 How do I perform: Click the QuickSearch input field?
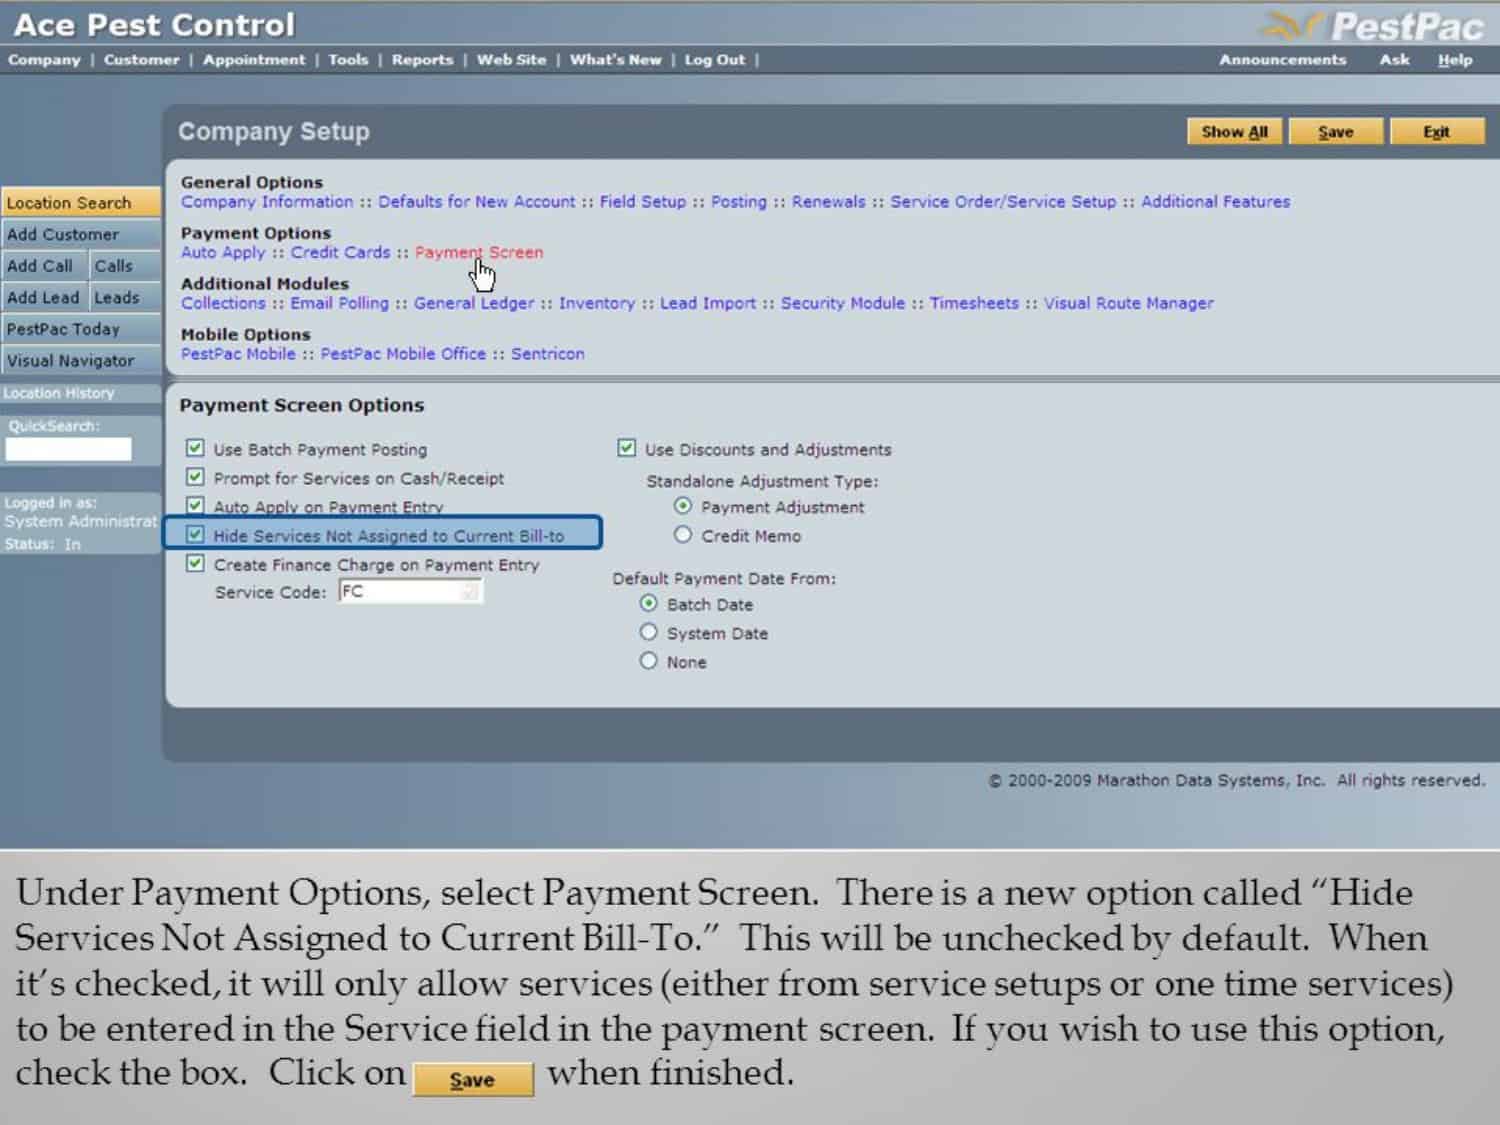[68, 449]
